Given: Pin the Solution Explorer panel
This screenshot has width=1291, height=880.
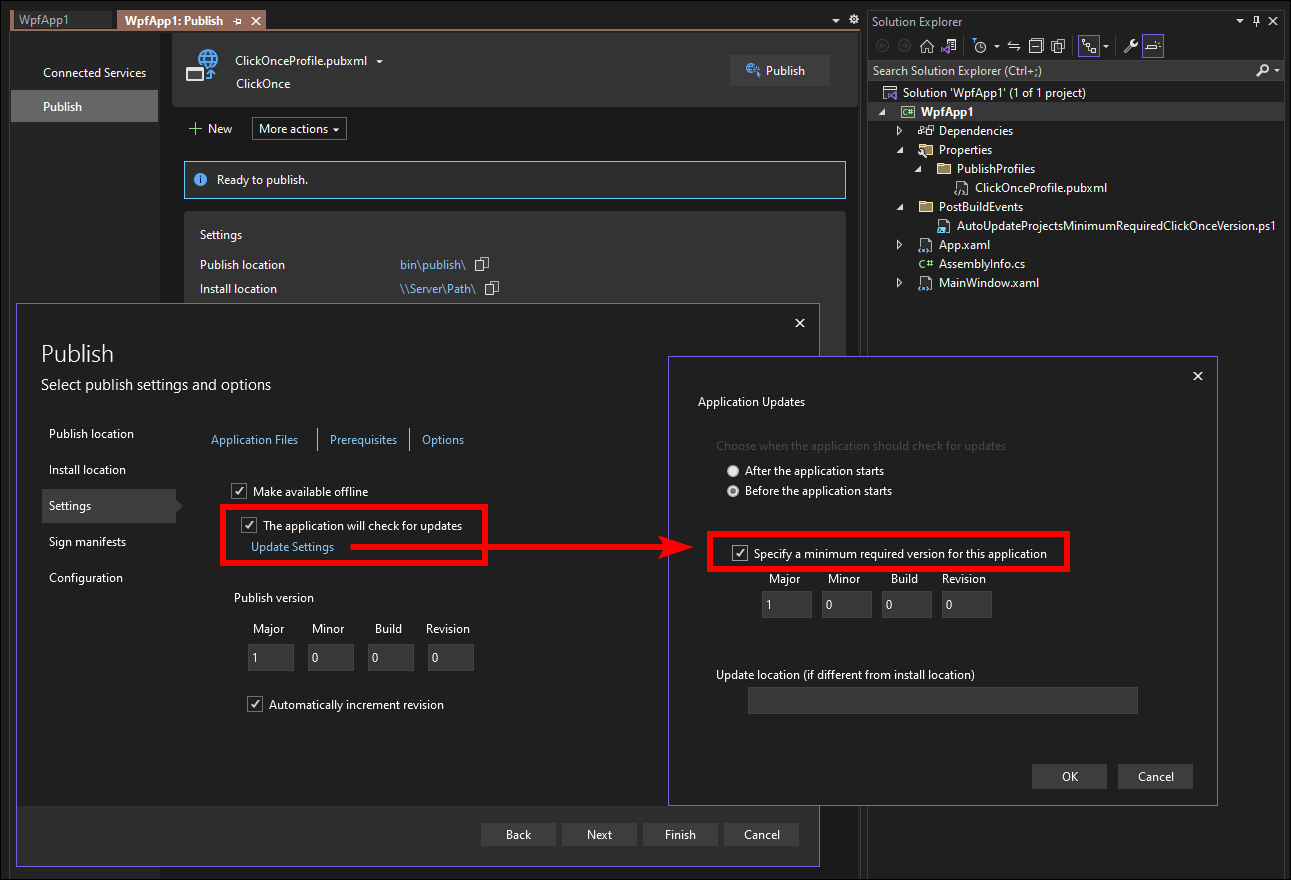Looking at the screenshot, I should pyautogui.click(x=1256, y=21).
